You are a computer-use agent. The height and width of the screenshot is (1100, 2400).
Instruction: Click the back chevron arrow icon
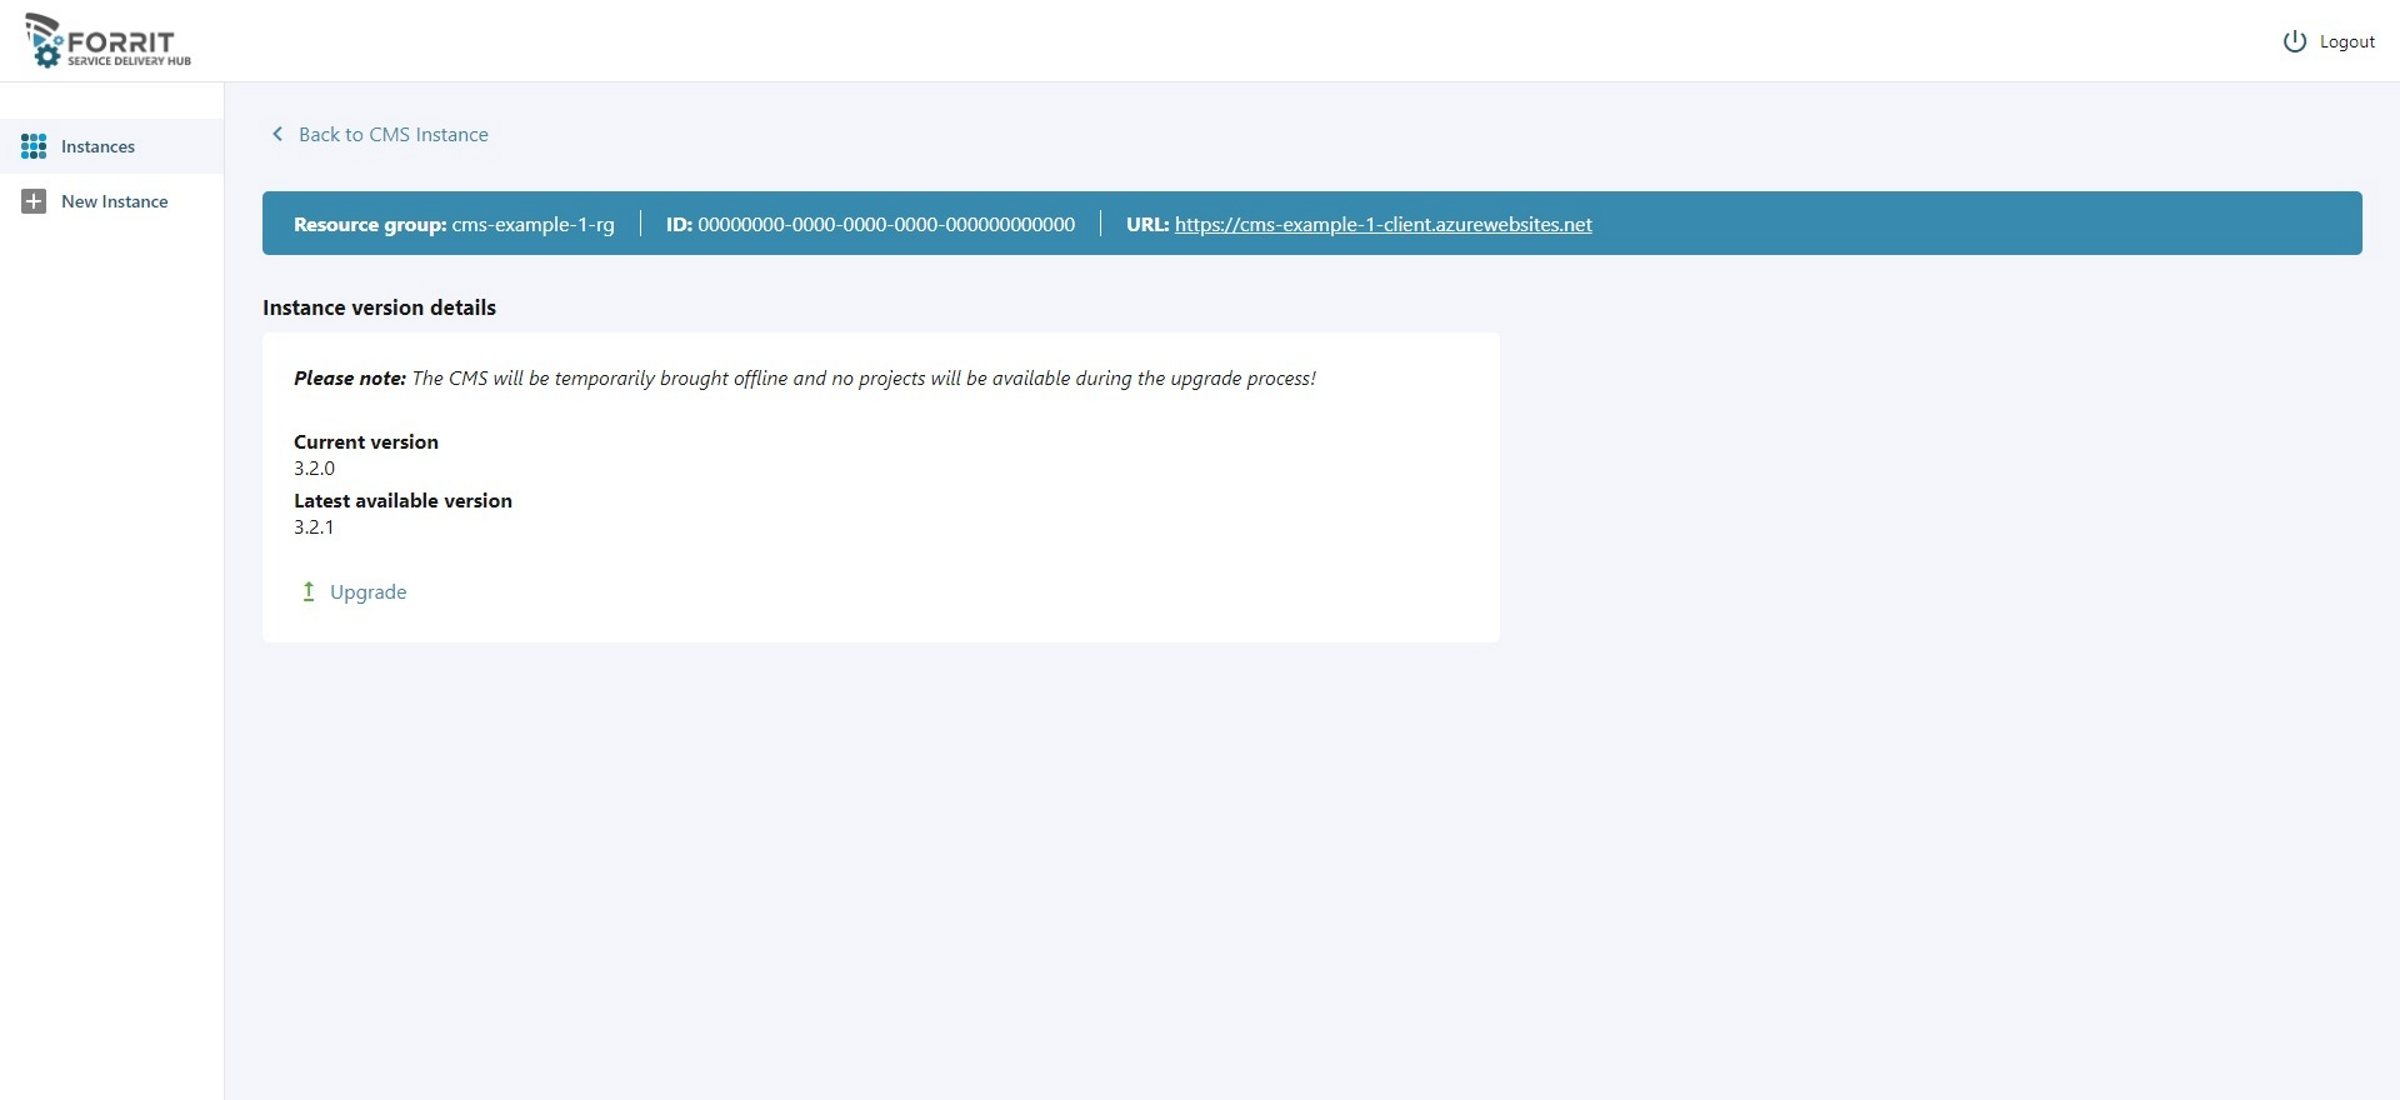tap(277, 134)
